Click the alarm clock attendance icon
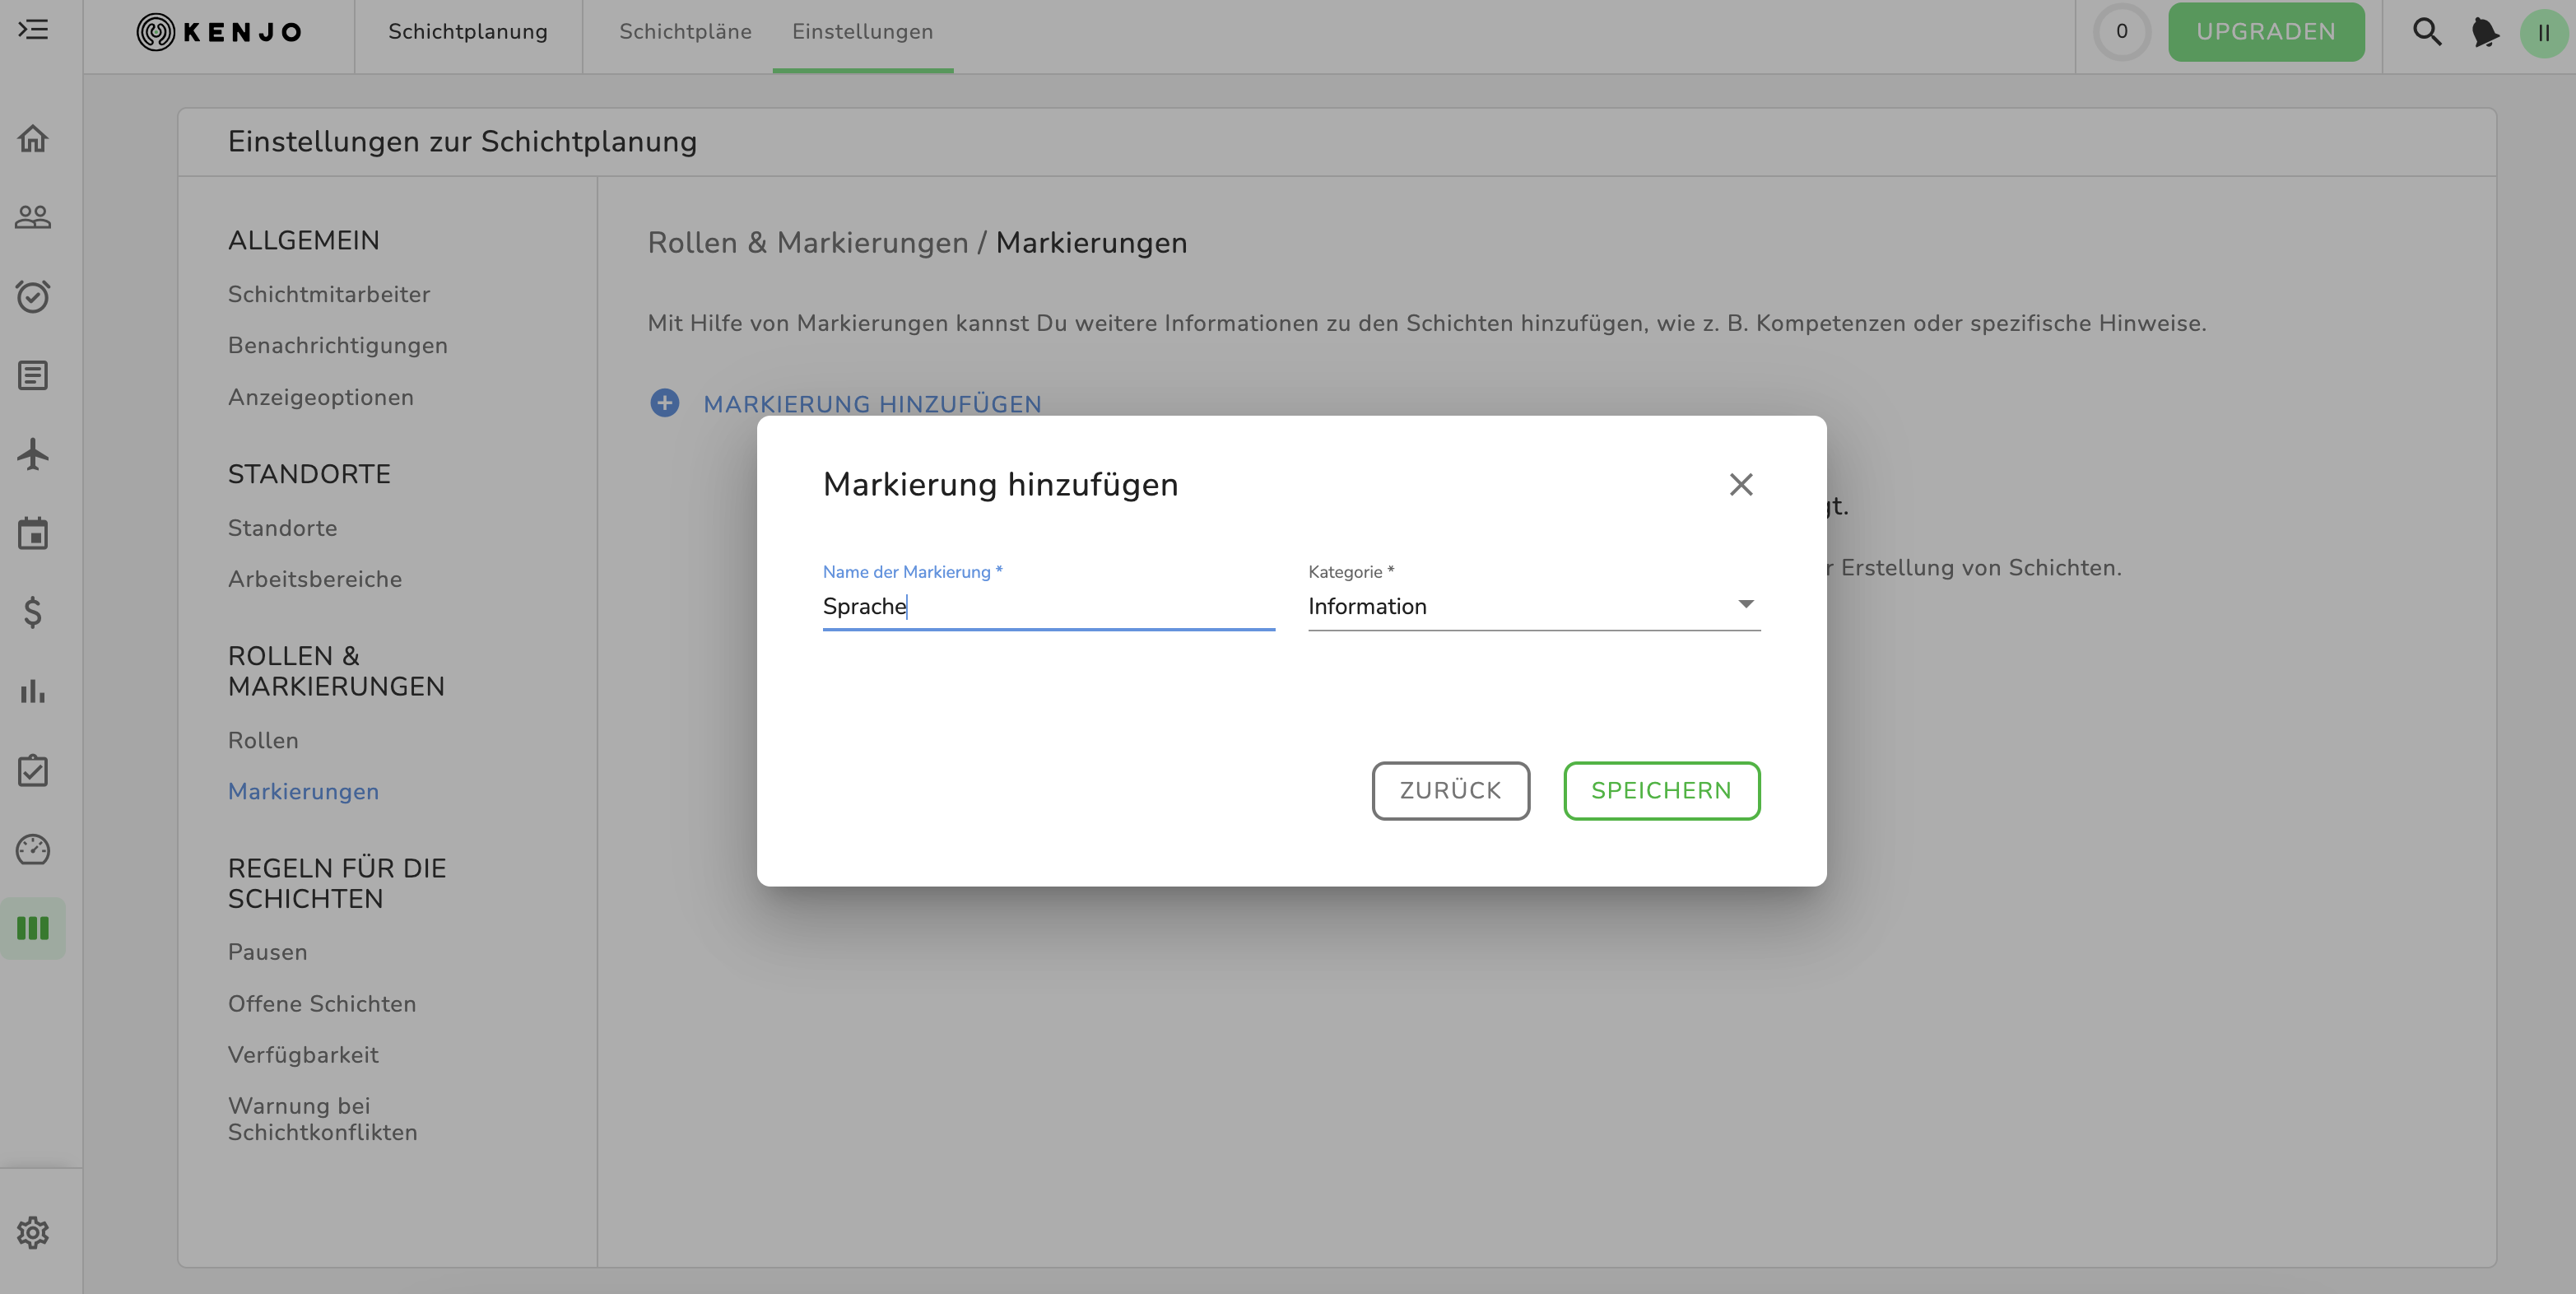 pyautogui.click(x=33, y=296)
